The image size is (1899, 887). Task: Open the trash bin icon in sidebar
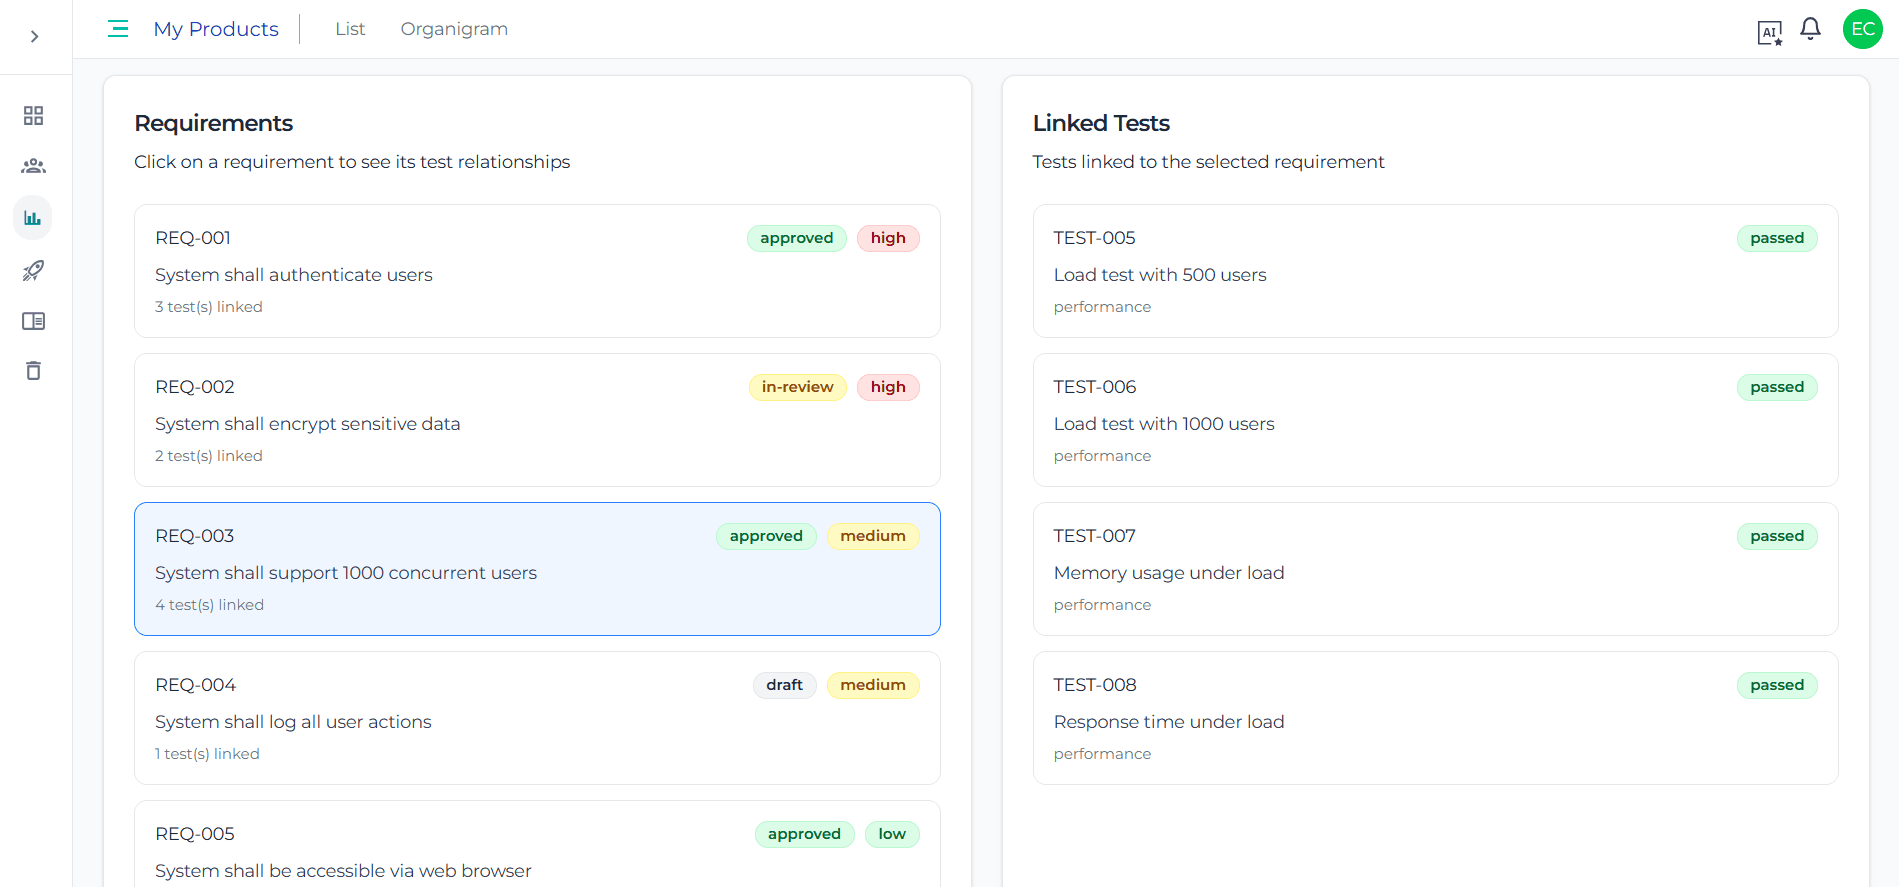(x=33, y=371)
